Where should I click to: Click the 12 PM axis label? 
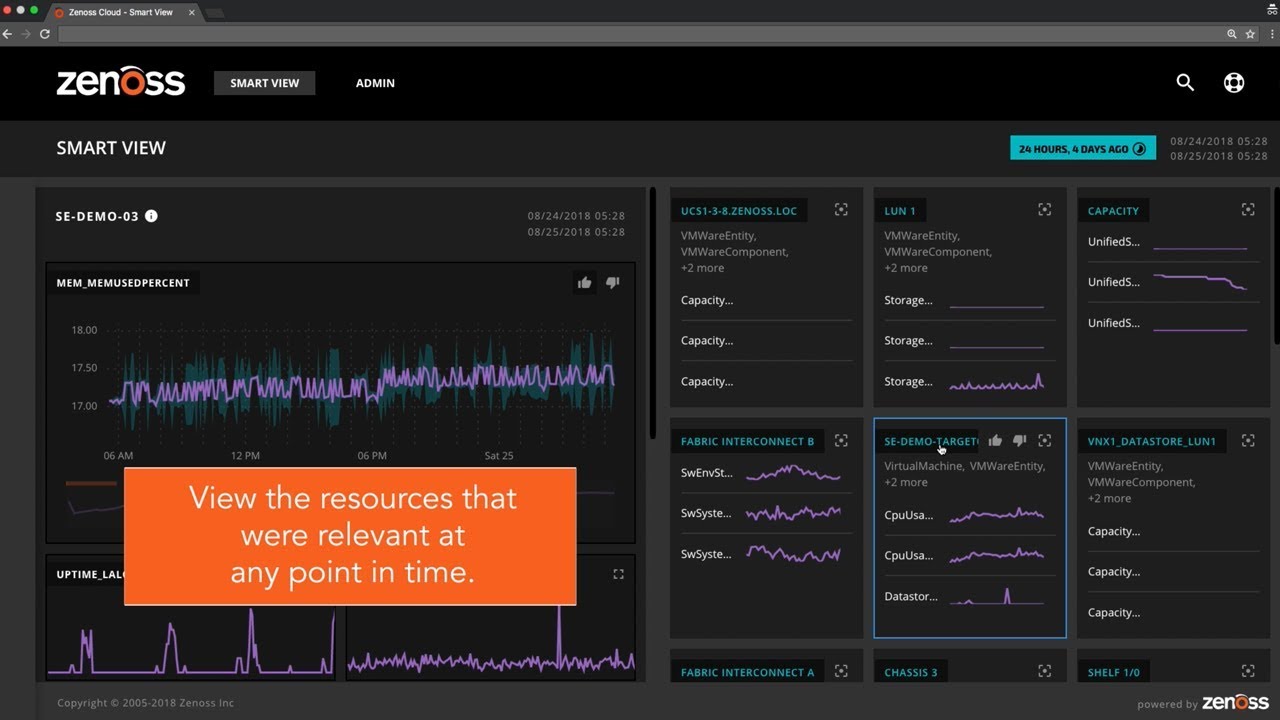point(245,455)
